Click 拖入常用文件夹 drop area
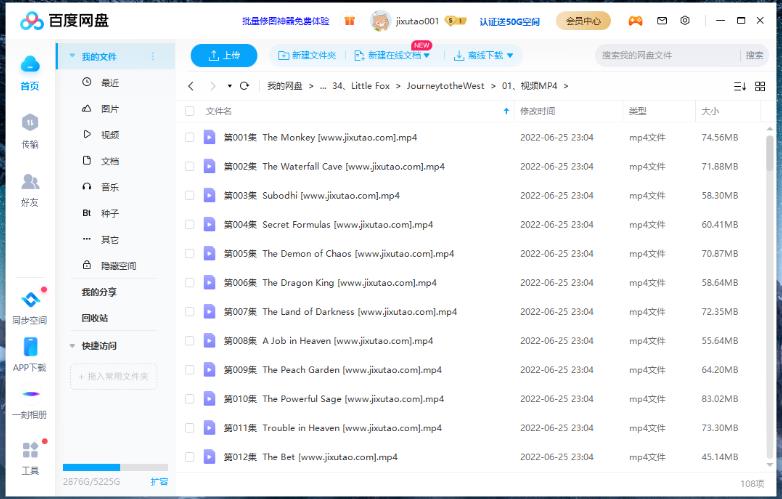Image resolution: width=782 pixels, height=499 pixels. point(114,376)
